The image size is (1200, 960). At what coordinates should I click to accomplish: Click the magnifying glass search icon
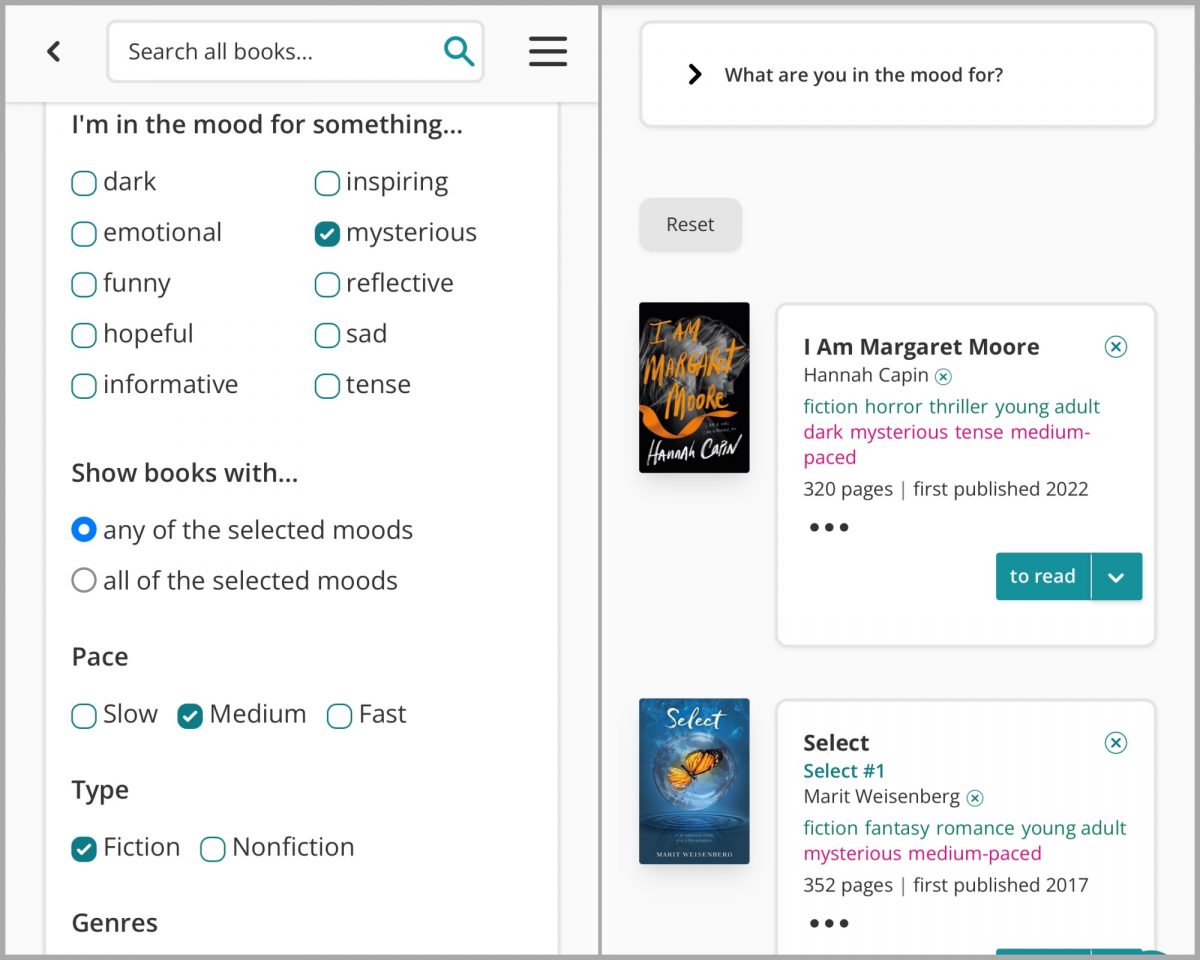pos(458,51)
